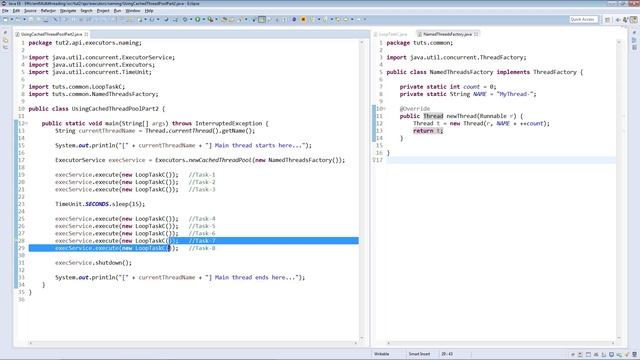
Task: Click 'Main thread ends here...' println line
Action: (180, 278)
